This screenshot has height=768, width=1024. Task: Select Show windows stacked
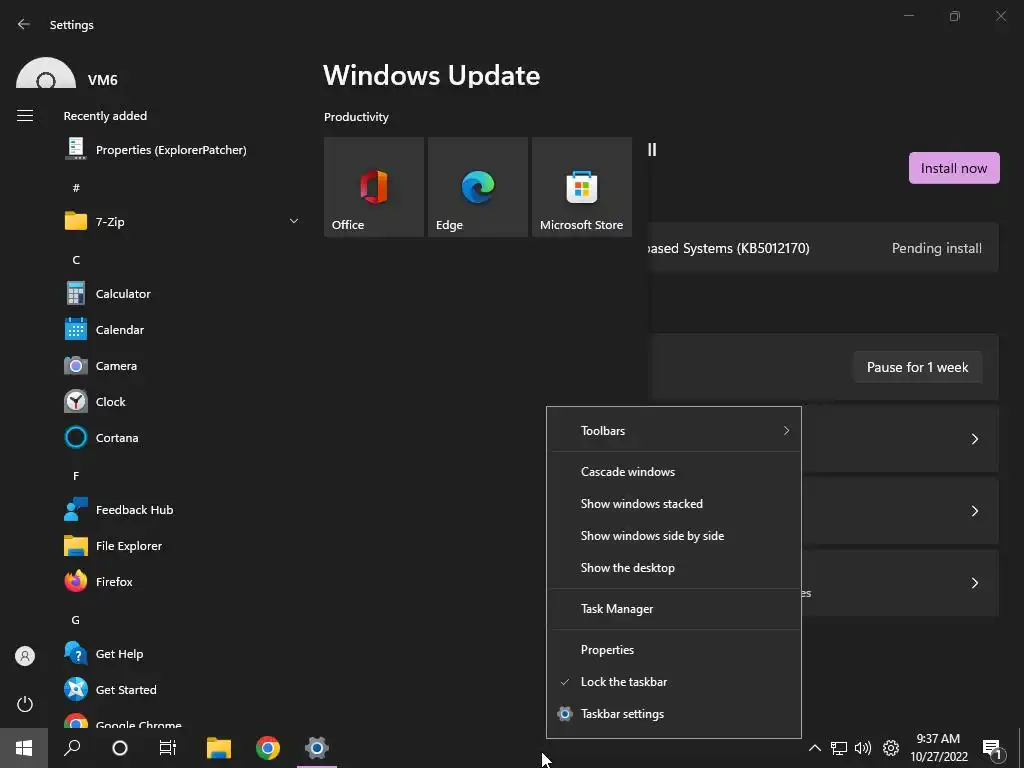(x=673, y=504)
